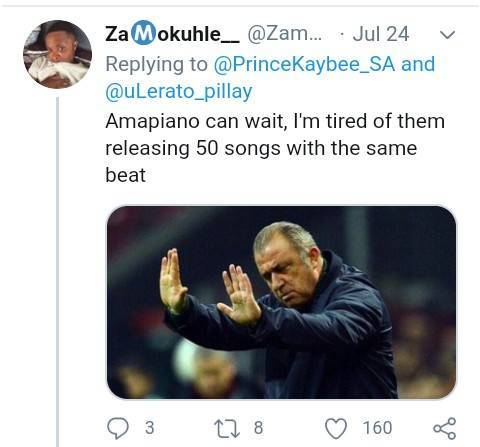The image size is (480, 447).
Task: Click the ZaMokuhle__ display name
Action: 172,33
